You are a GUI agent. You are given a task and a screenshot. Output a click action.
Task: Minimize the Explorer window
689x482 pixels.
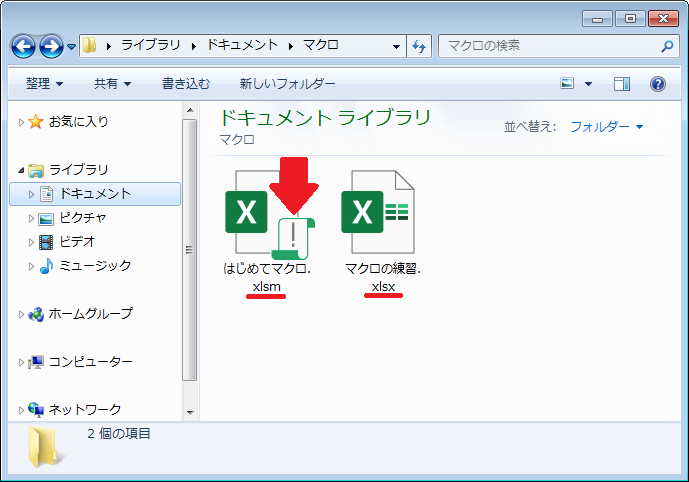click(597, 18)
